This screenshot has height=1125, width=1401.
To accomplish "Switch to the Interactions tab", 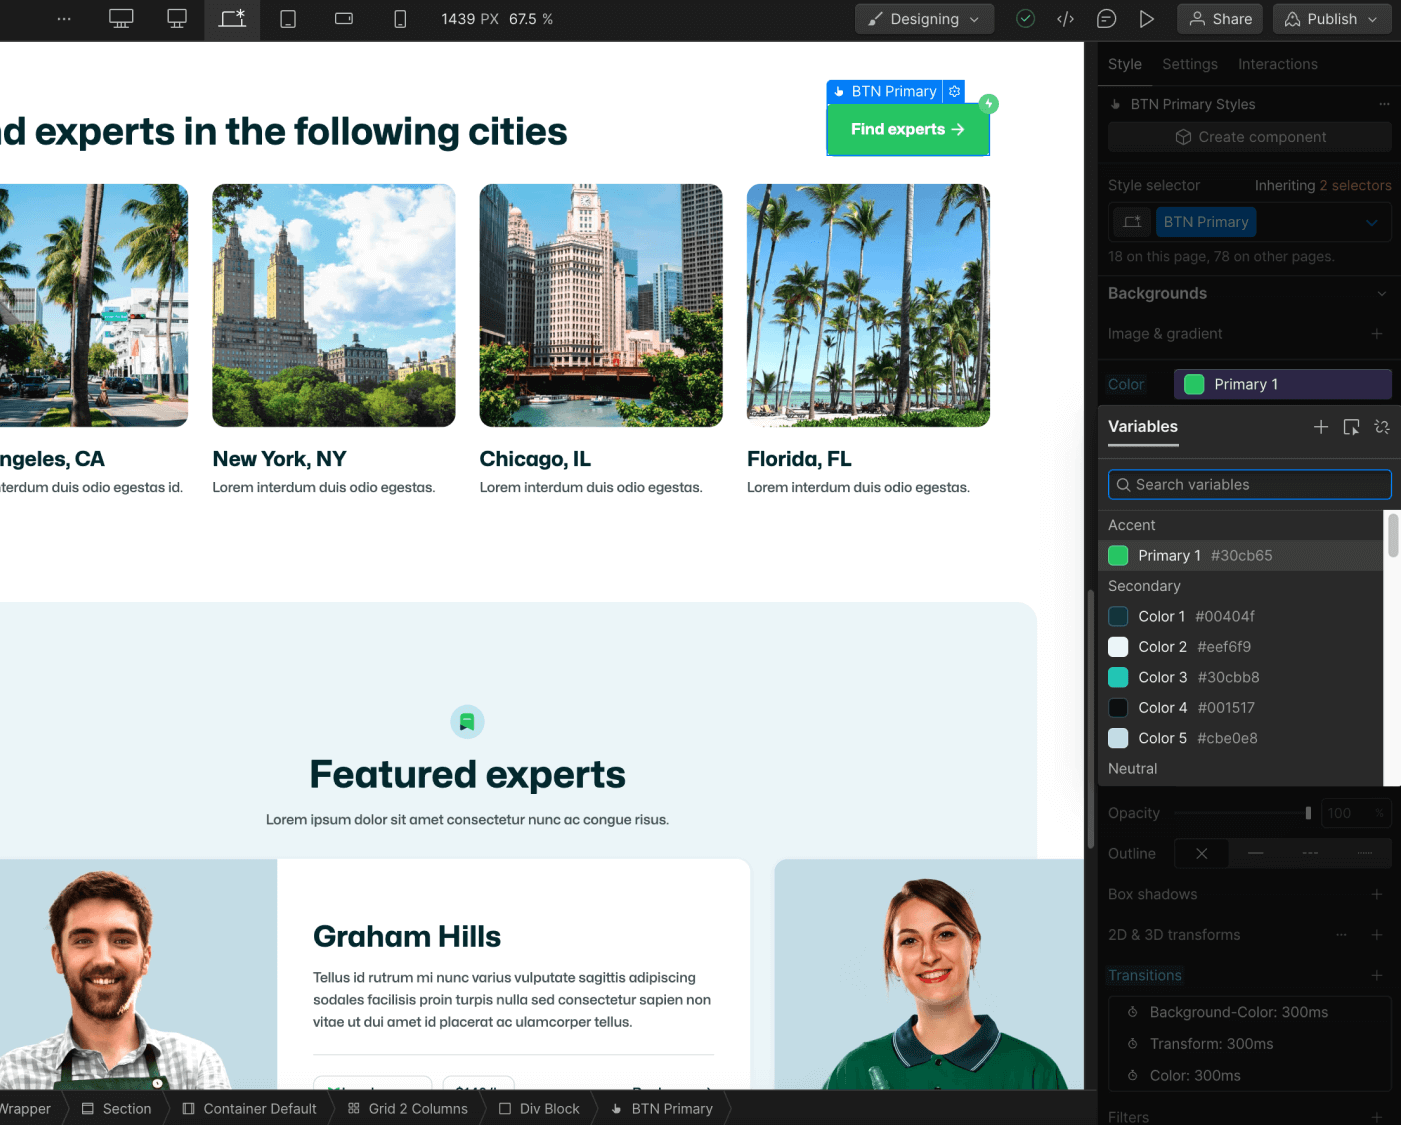I will 1278,64.
